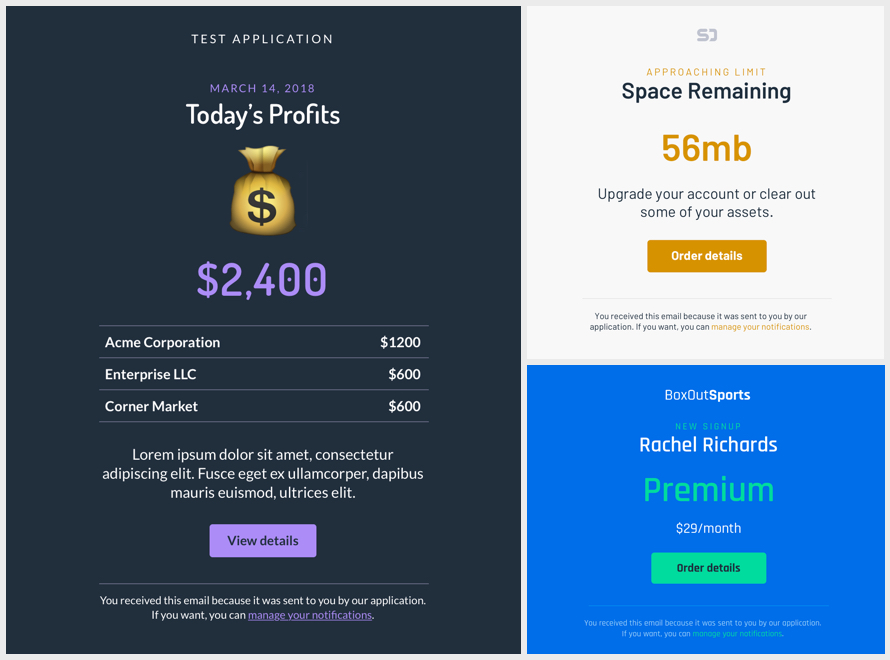Click the Rachel Richards name heading
The height and width of the screenshot is (660, 890).
708,445
